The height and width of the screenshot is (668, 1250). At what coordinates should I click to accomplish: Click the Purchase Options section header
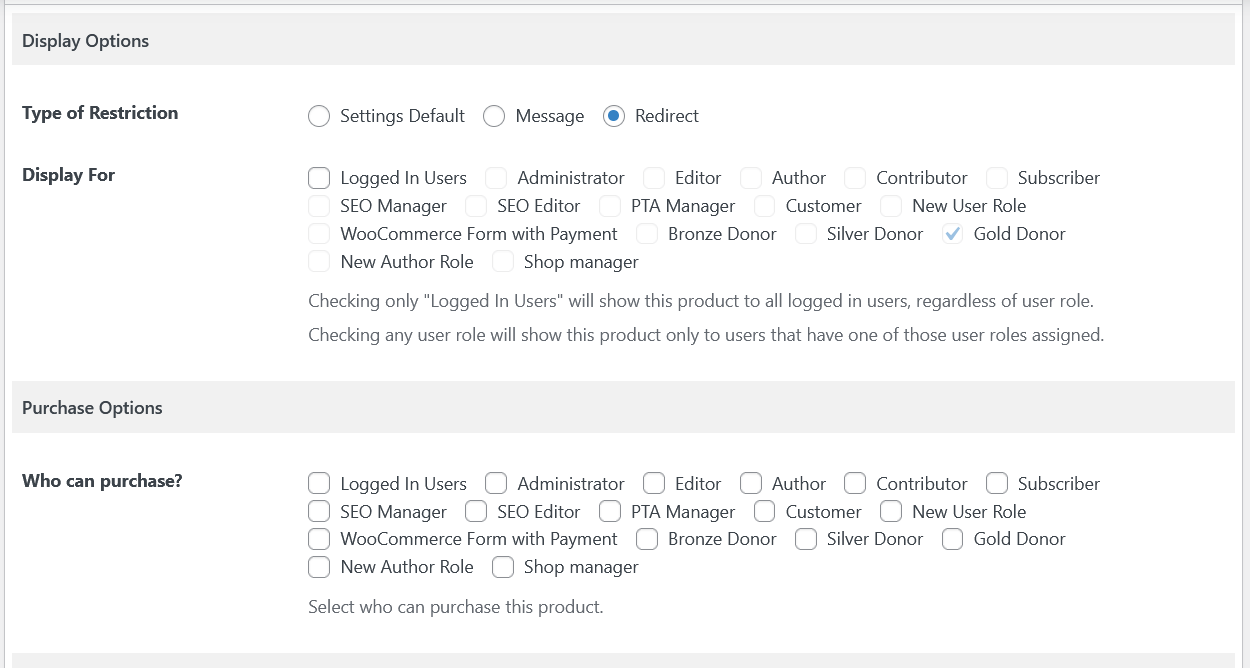(623, 408)
